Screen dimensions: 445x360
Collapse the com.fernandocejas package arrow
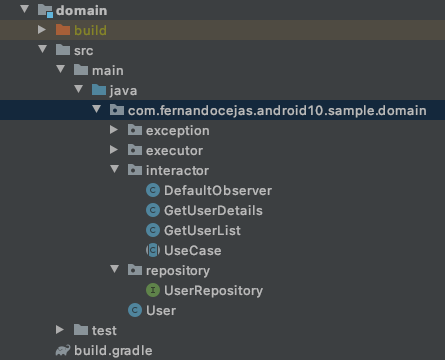[x=97, y=109]
